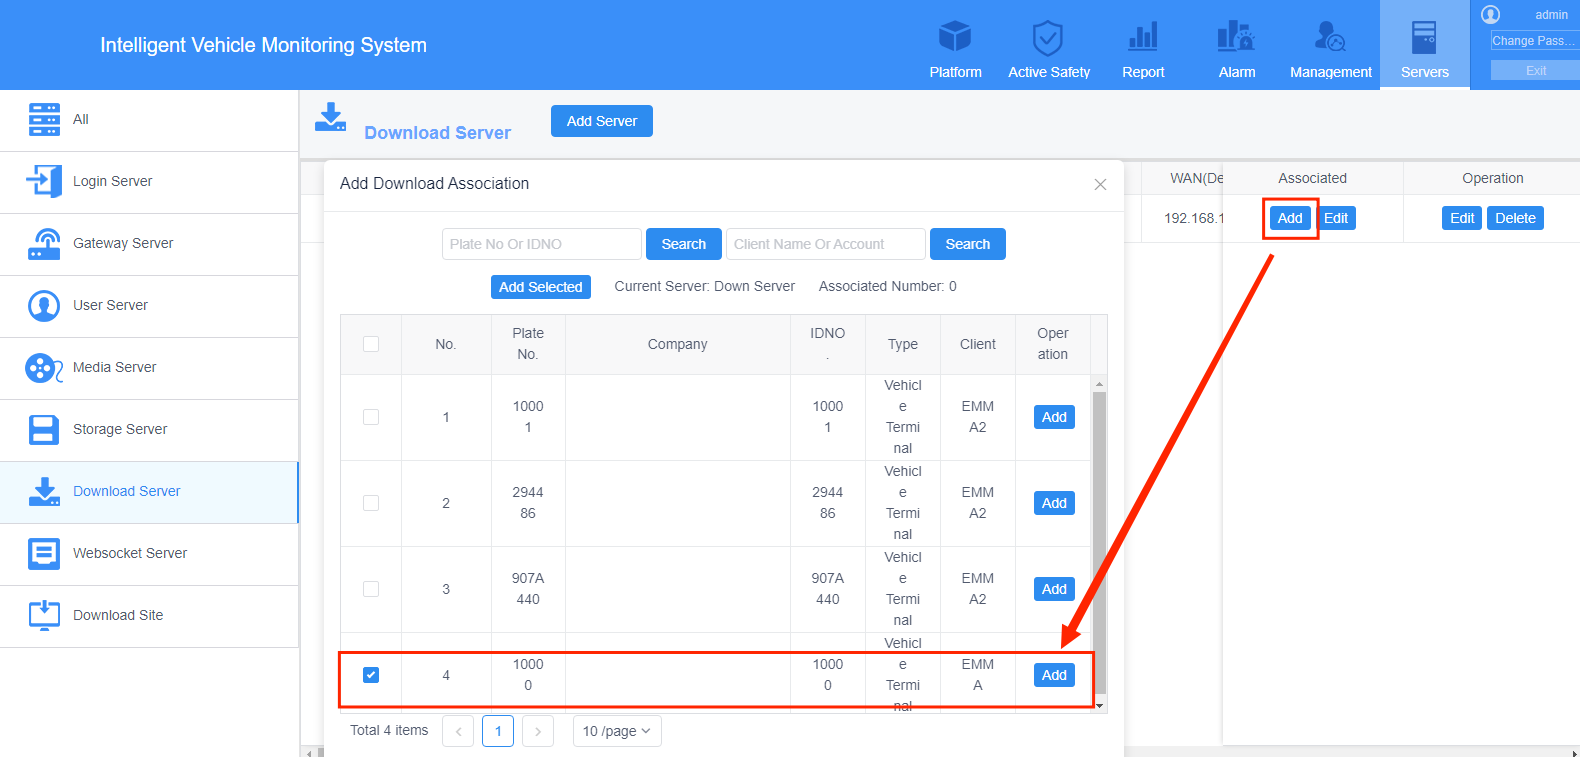Viewport: 1581px width, 758px height.
Task: Click Search next to Plate No field
Action: 684,244
